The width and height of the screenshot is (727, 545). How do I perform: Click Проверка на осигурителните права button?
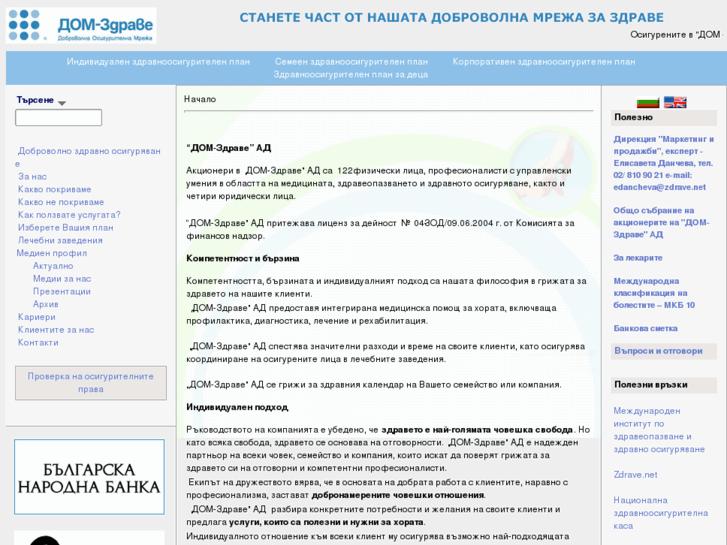click(x=91, y=383)
